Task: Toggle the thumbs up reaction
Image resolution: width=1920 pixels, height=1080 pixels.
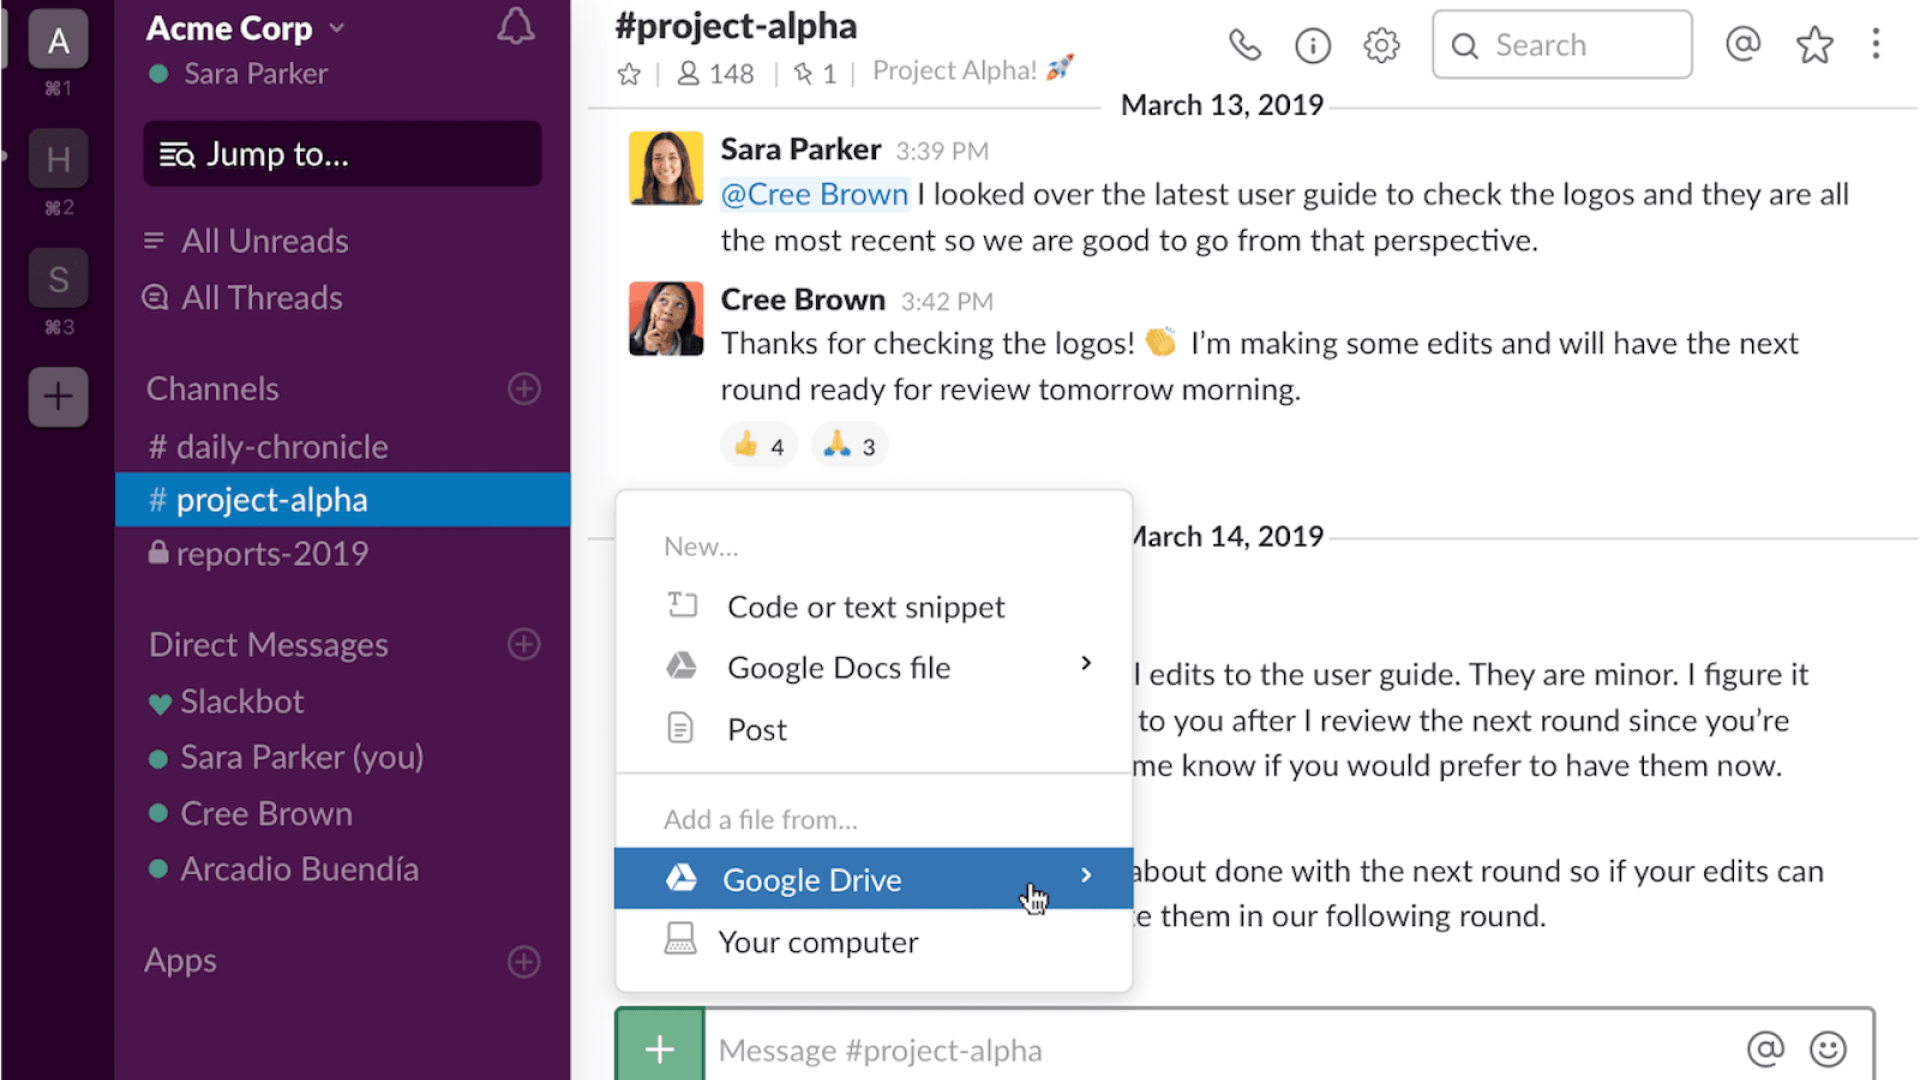Action: coord(759,446)
